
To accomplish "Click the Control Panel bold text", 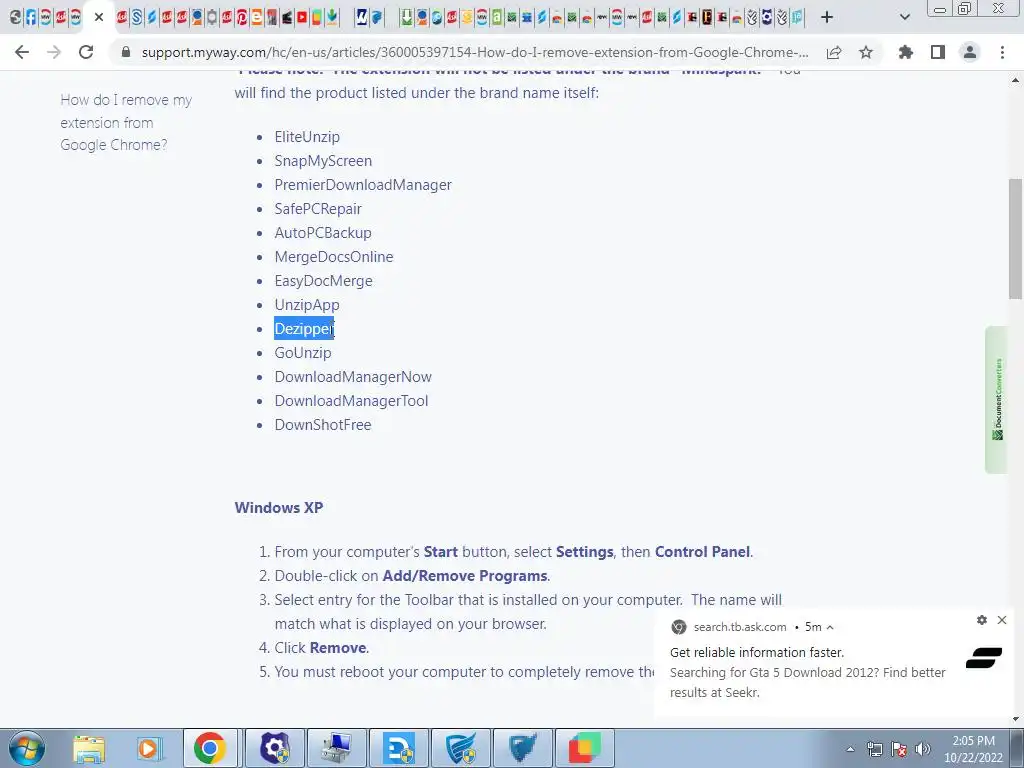I will [x=702, y=552].
